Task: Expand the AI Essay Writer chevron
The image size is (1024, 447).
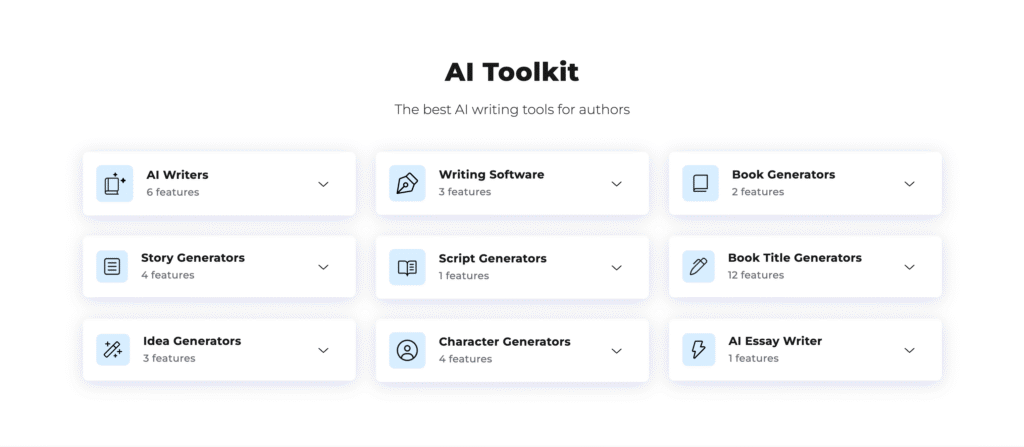Action: [x=909, y=350]
